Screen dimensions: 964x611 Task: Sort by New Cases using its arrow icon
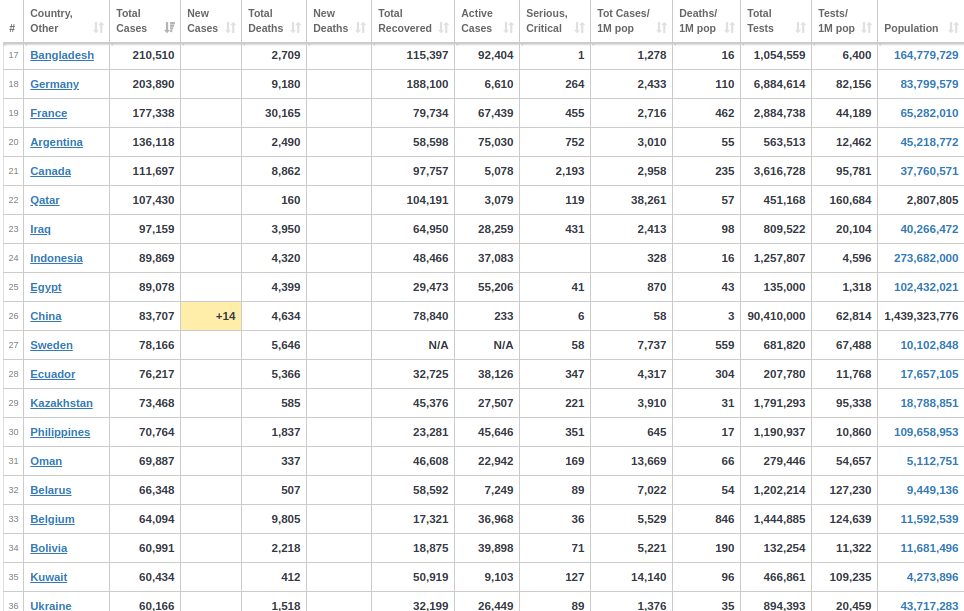[x=231, y=28]
